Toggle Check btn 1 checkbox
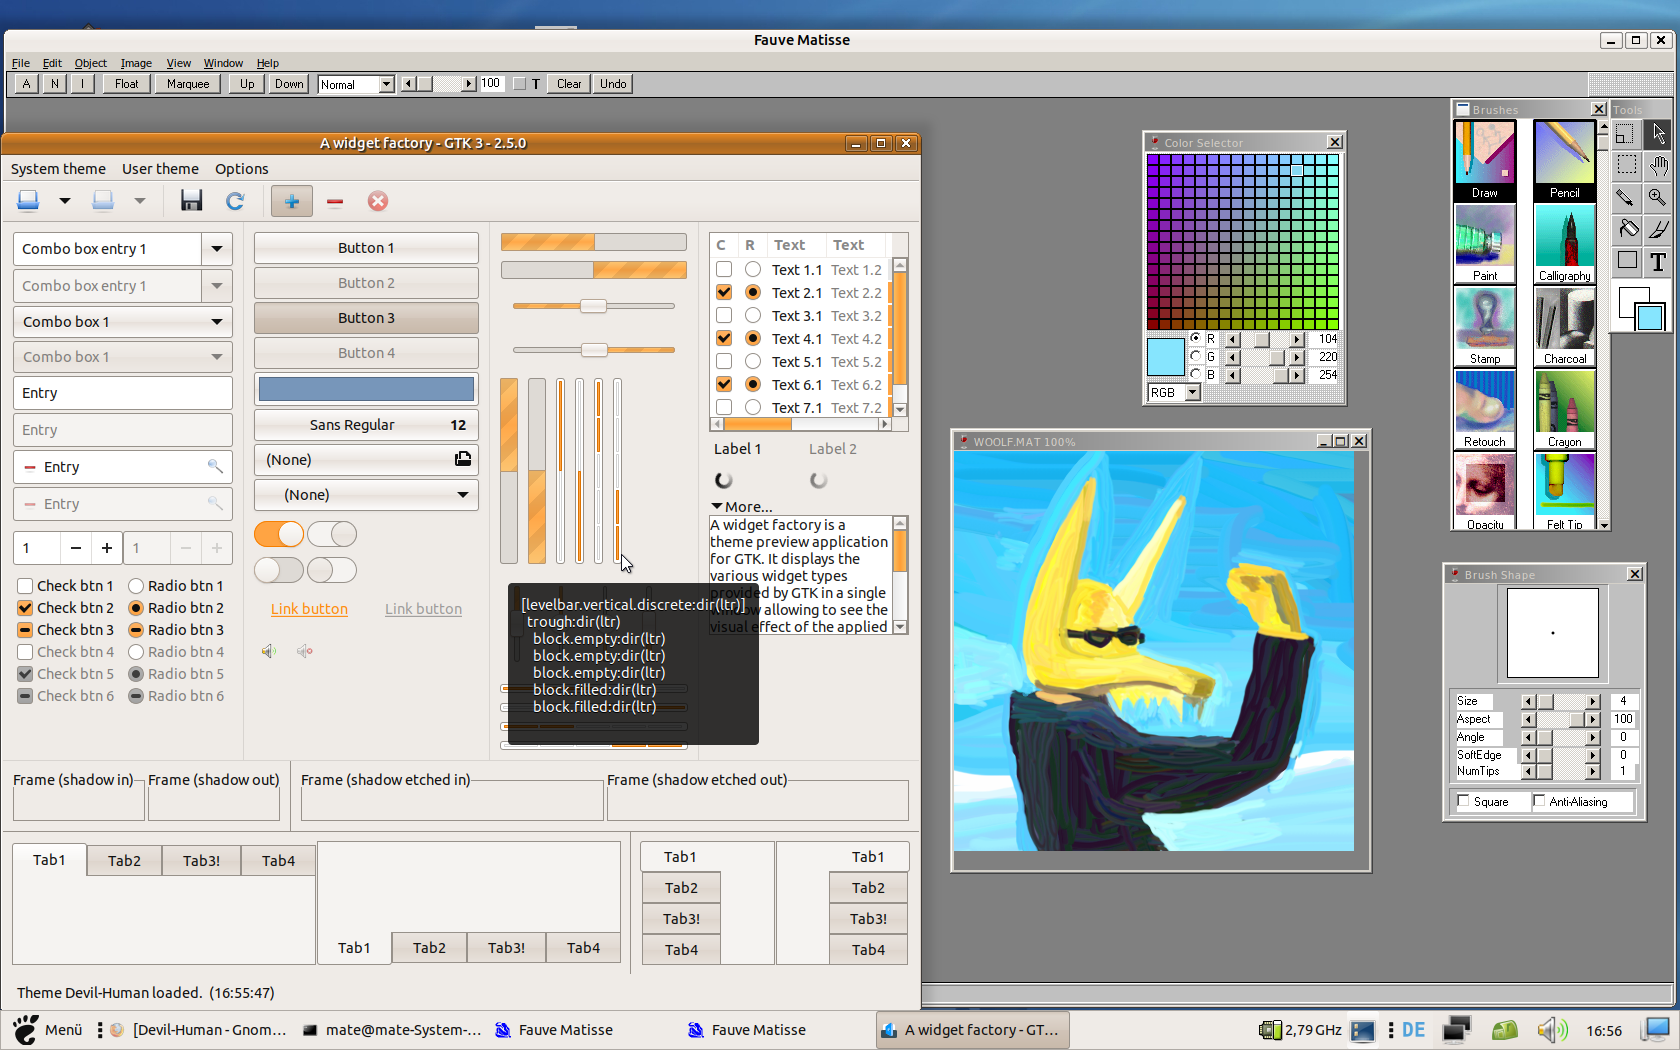Screen dimensions: 1680x1050 (x=25, y=586)
